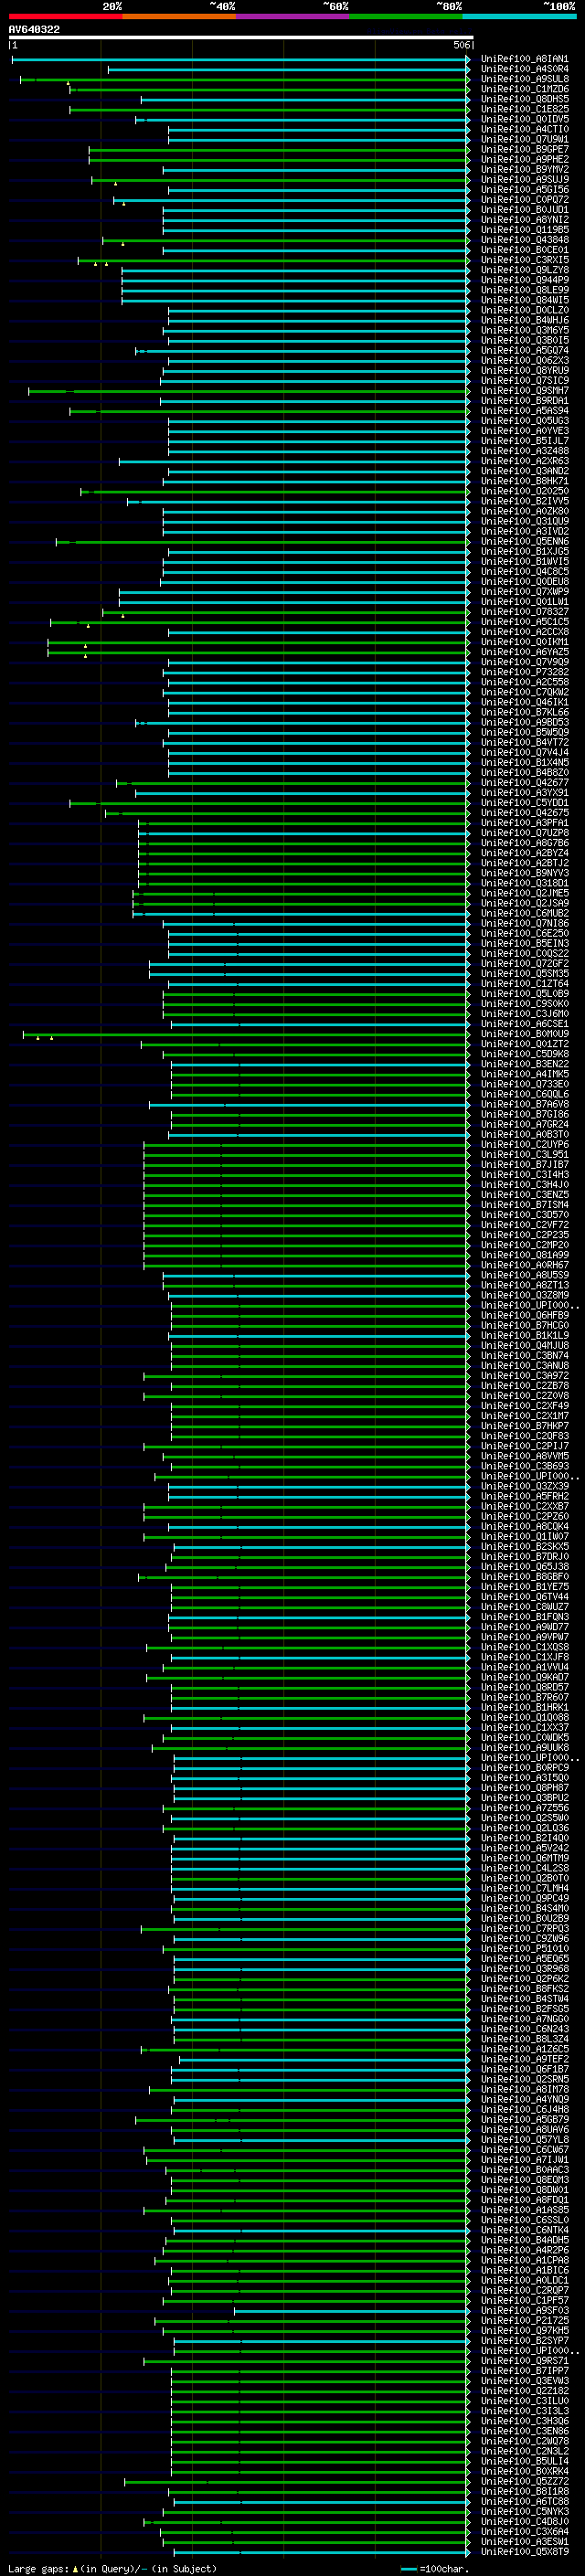Open label UniRef100_A5GI56
Viewport: 585px width, 2576px height.
pos(524,189)
